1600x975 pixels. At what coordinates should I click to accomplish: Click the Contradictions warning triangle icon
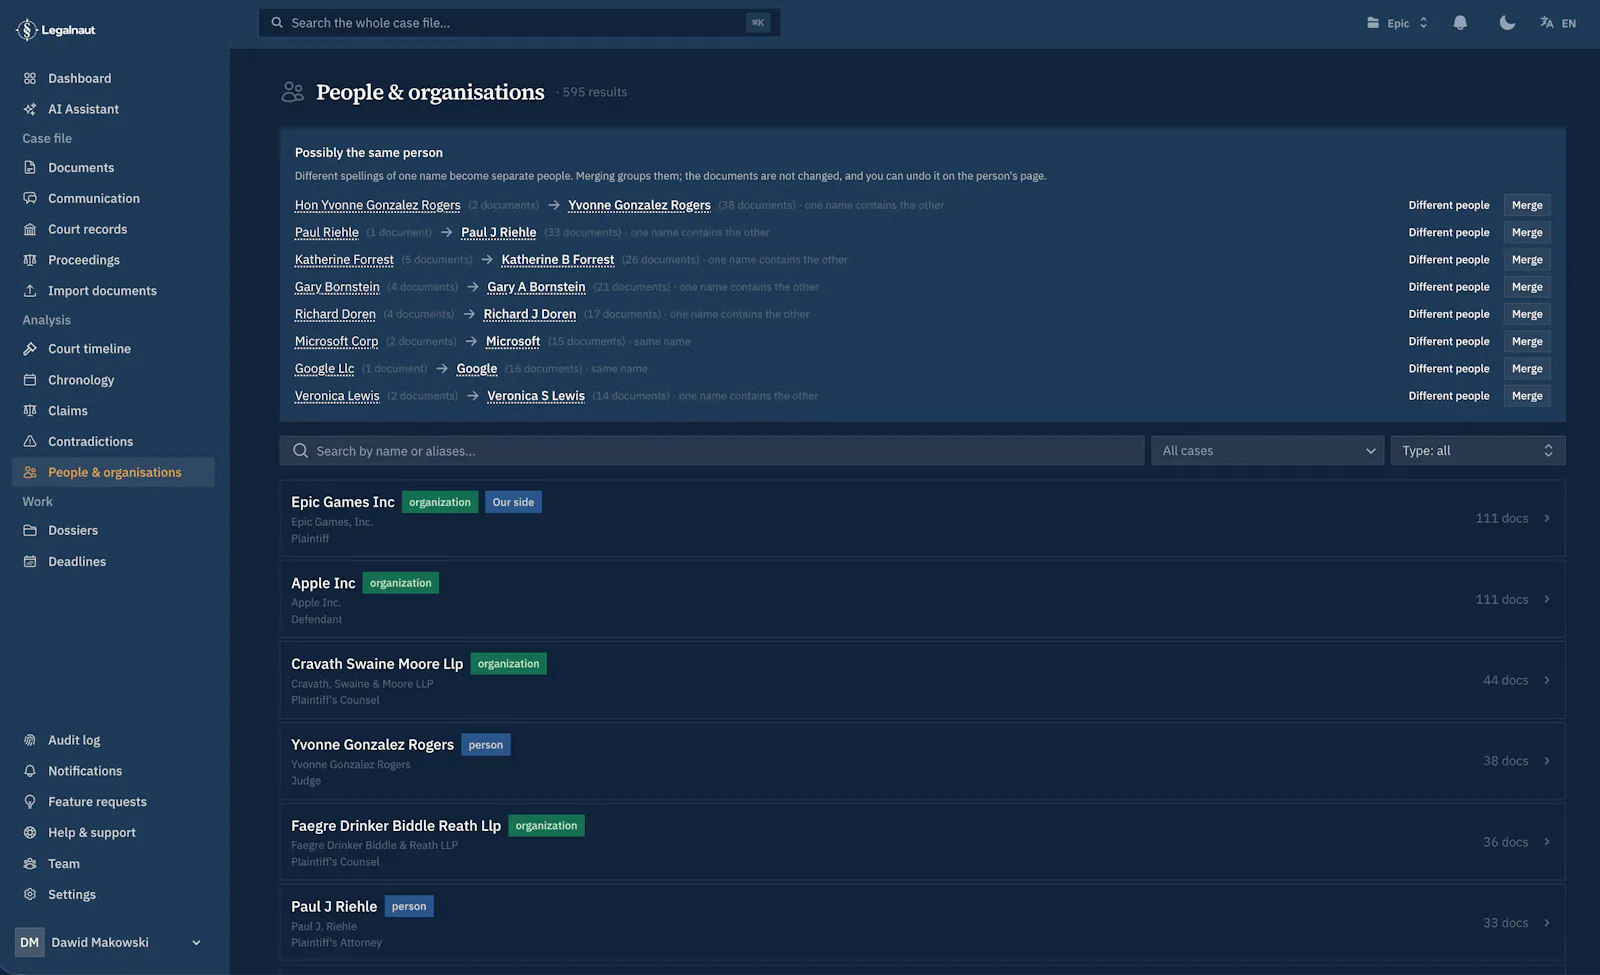coord(30,442)
